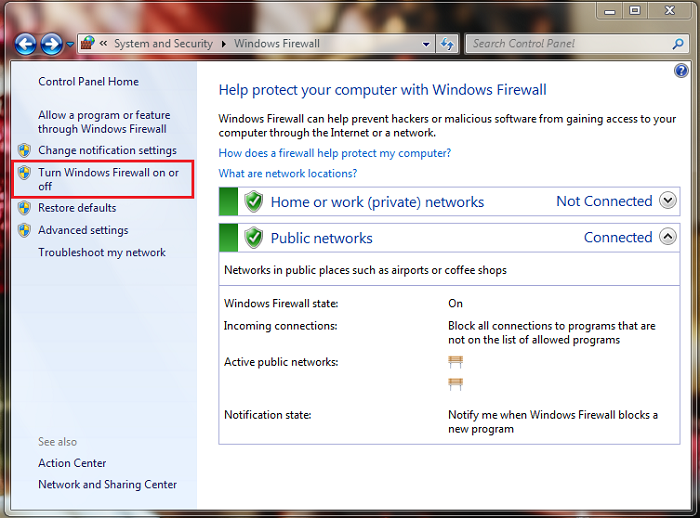The height and width of the screenshot is (518, 700).
Task: Click the refresh button beside address bar
Action: point(447,44)
